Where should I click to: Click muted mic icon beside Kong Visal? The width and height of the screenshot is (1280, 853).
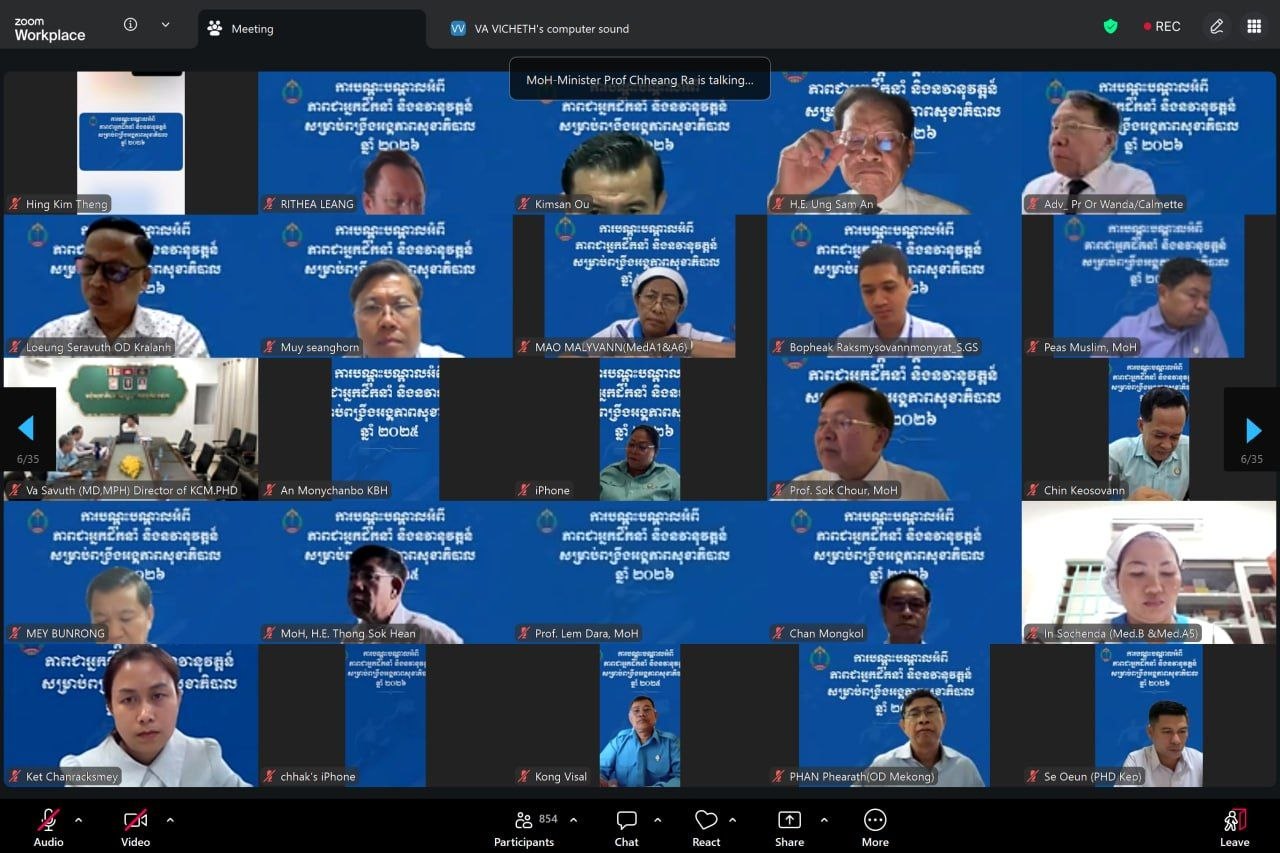[524, 776]
